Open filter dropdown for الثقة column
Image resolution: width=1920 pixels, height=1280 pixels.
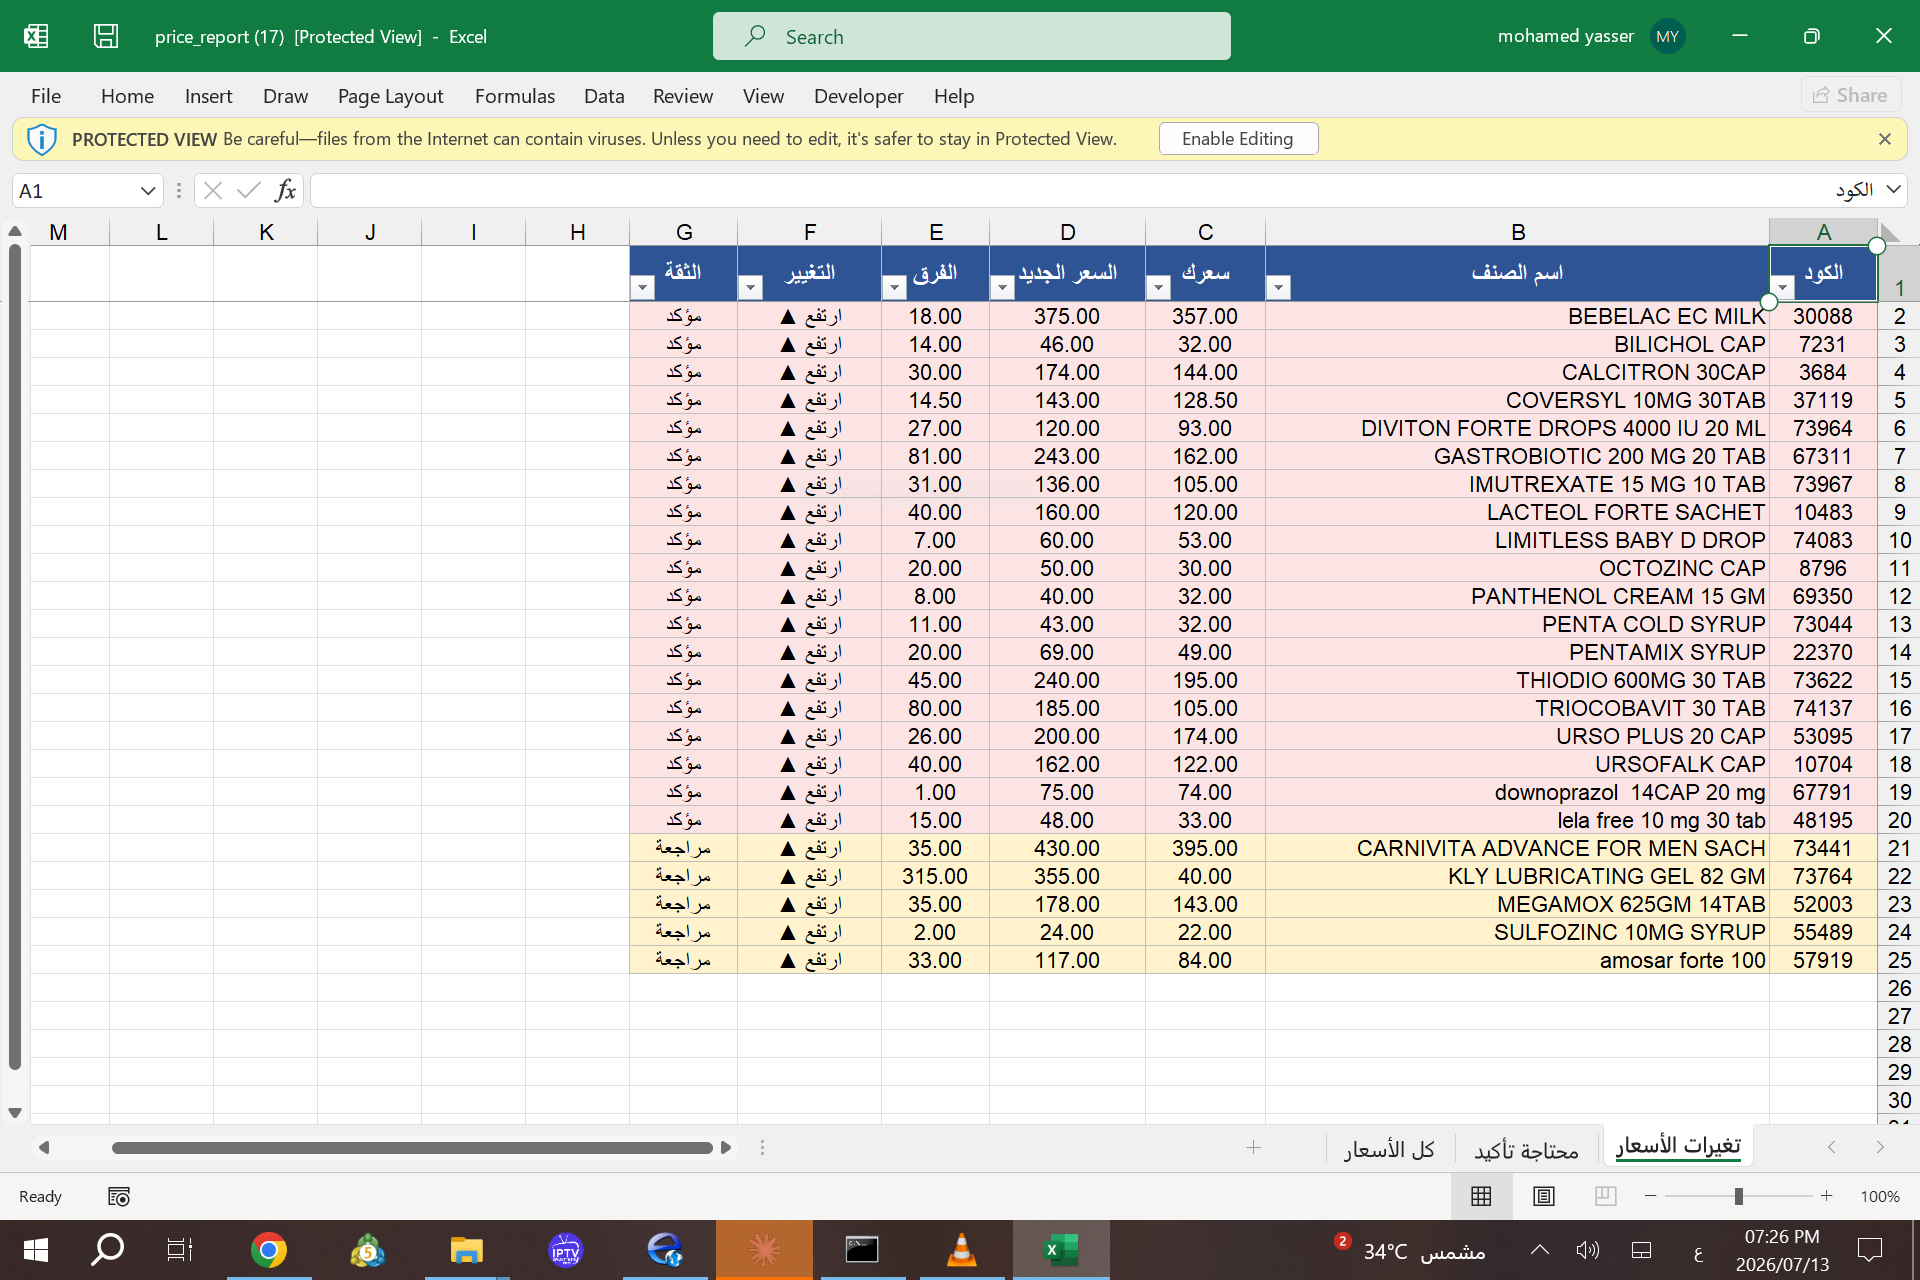[642, 288]
